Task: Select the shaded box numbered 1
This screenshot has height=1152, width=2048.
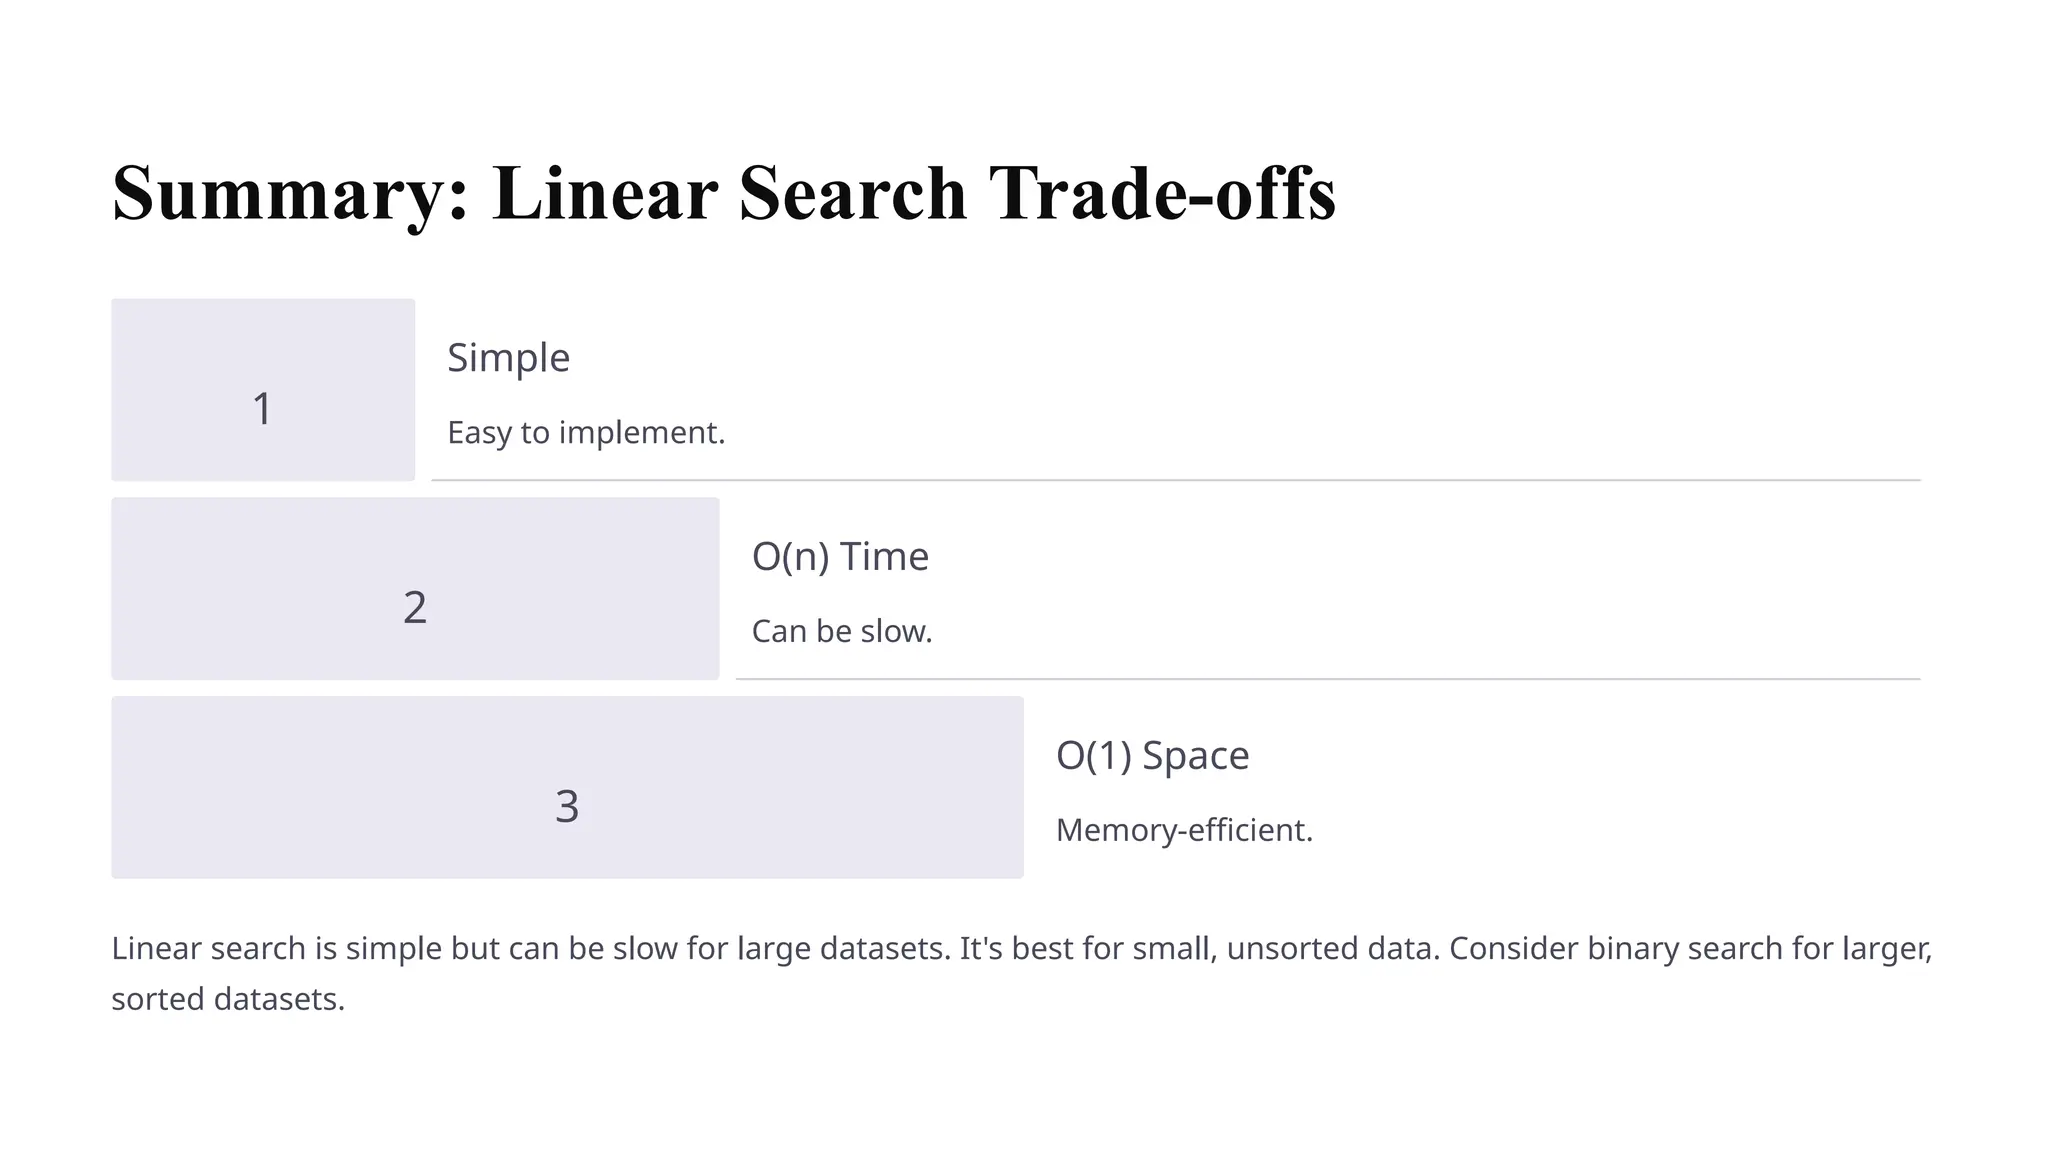Action: [x=263, y=390]
